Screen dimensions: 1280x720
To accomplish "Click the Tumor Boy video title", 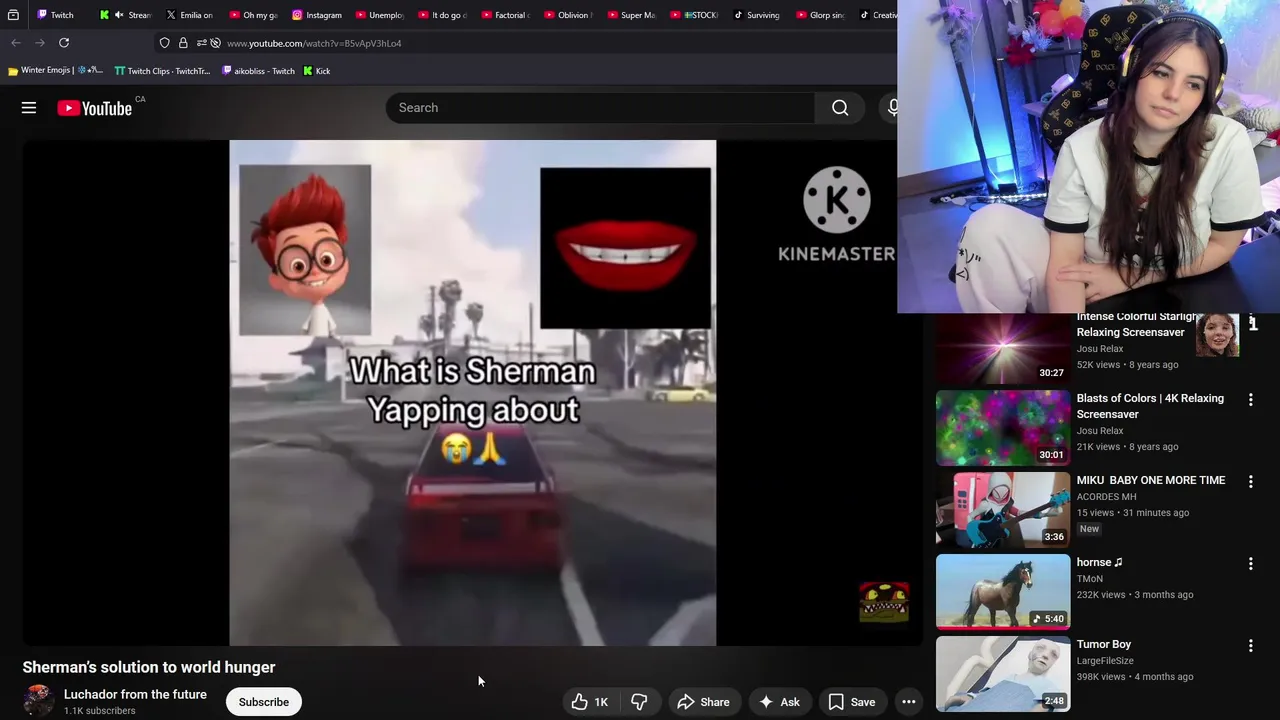I will click(1104, 644).
